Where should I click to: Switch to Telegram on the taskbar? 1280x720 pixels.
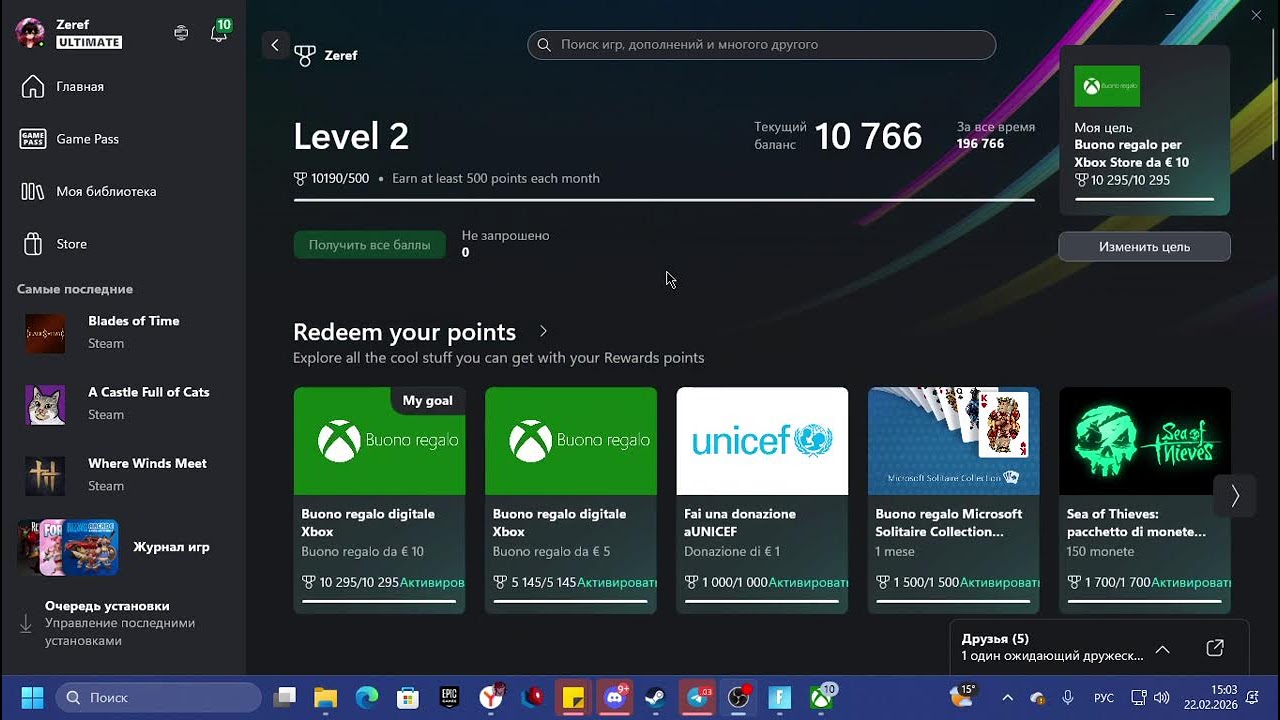697,697
